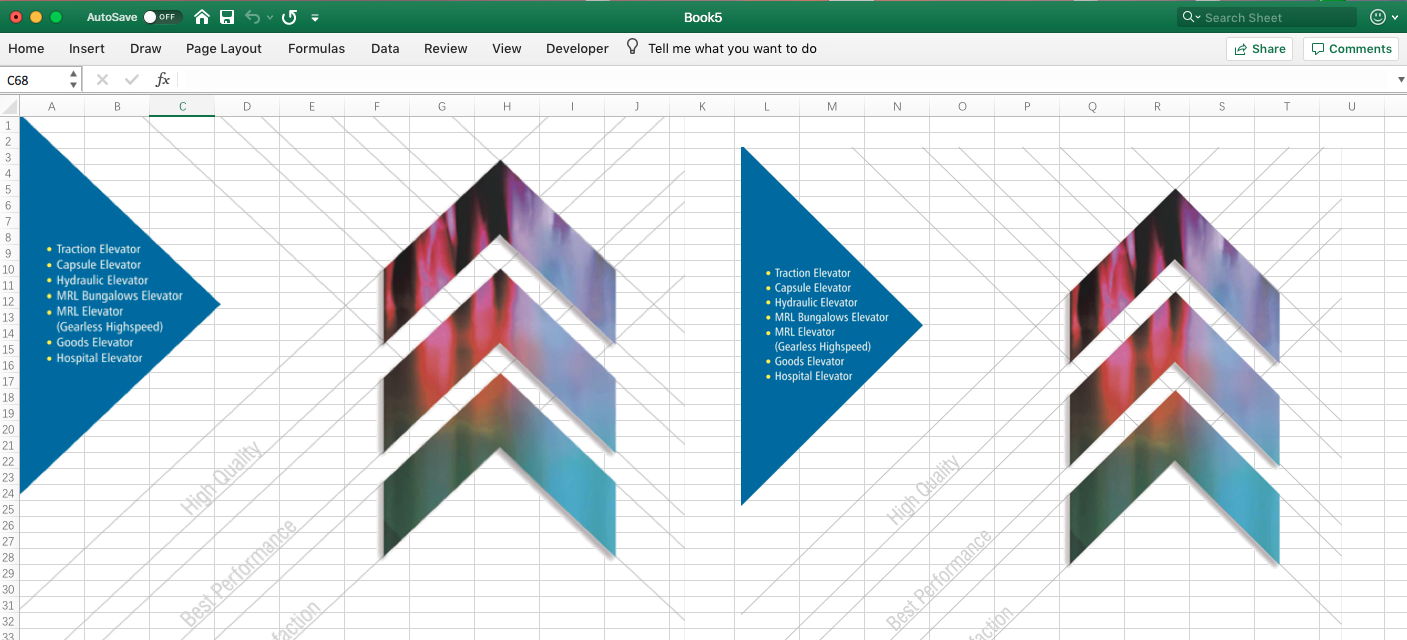Open the Developer ribbon tab
Image resolution: width=1407 pixels, height=640 pixels.
(x=577, y=48)
